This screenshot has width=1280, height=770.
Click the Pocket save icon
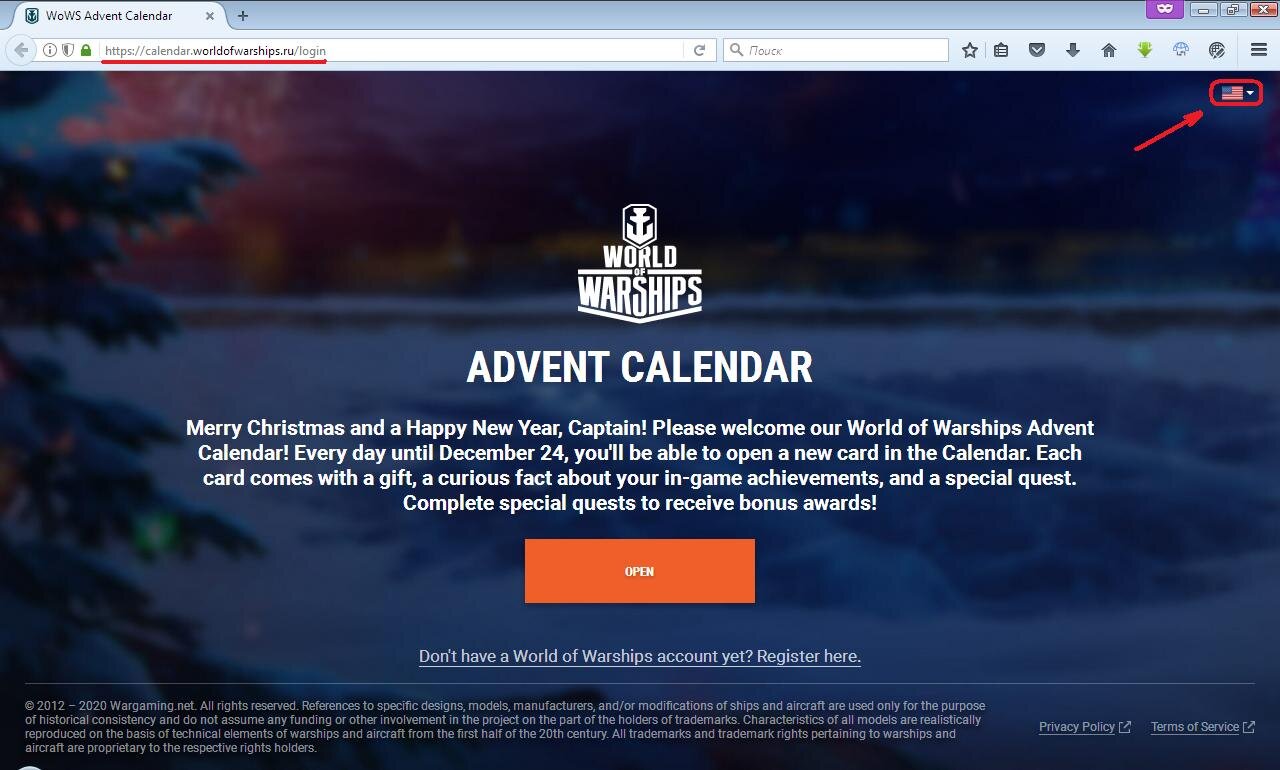1037,50
